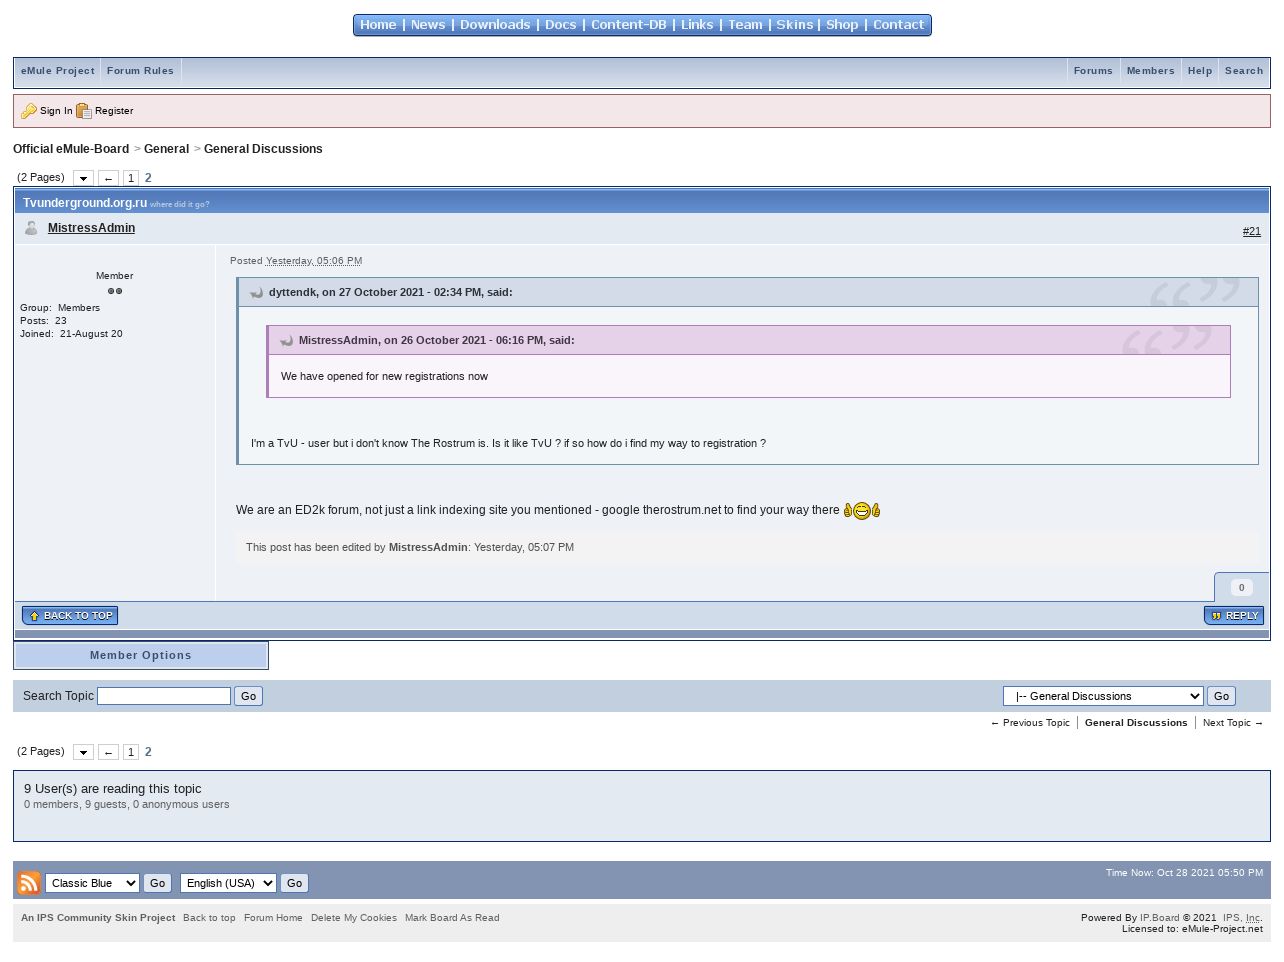Viewport: 1284px width, 962px height.
Task: Go to the General breadcrumb
Action: (x=166, y=149)
